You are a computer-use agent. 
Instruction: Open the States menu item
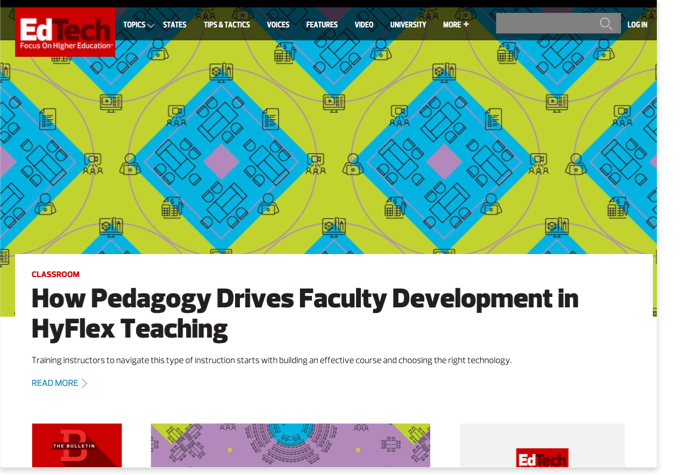(175, 25)
